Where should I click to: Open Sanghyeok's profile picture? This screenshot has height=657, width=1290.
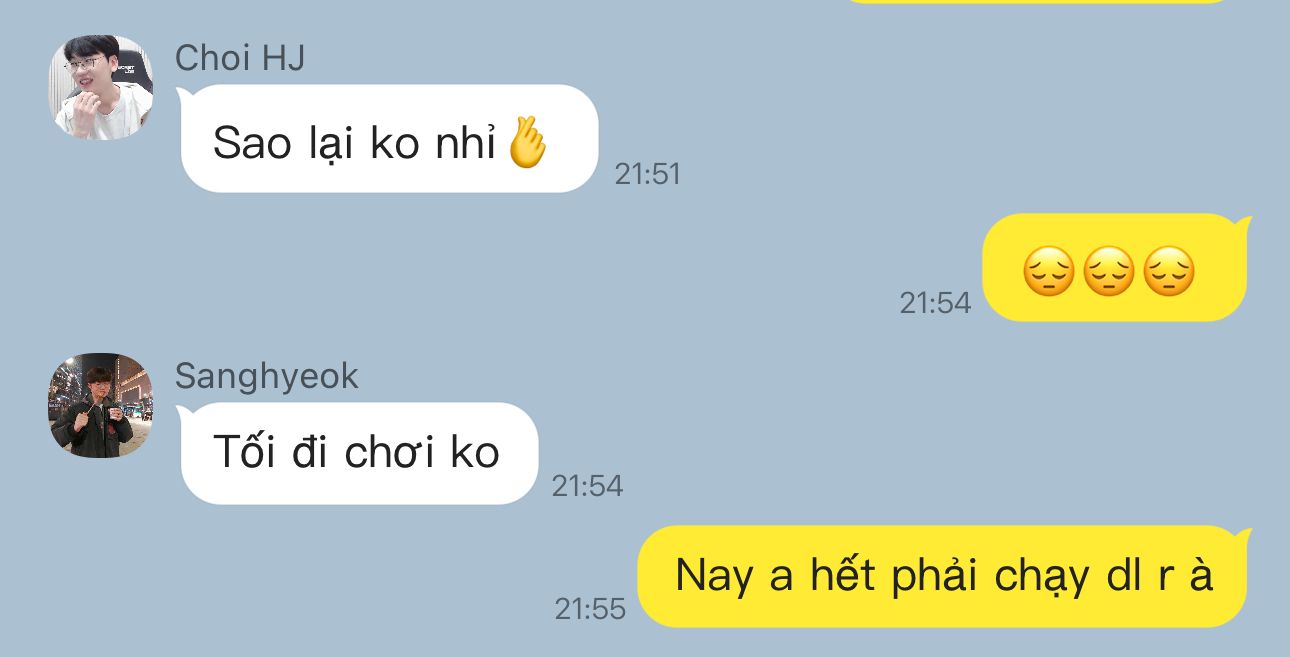pos(101,405)
